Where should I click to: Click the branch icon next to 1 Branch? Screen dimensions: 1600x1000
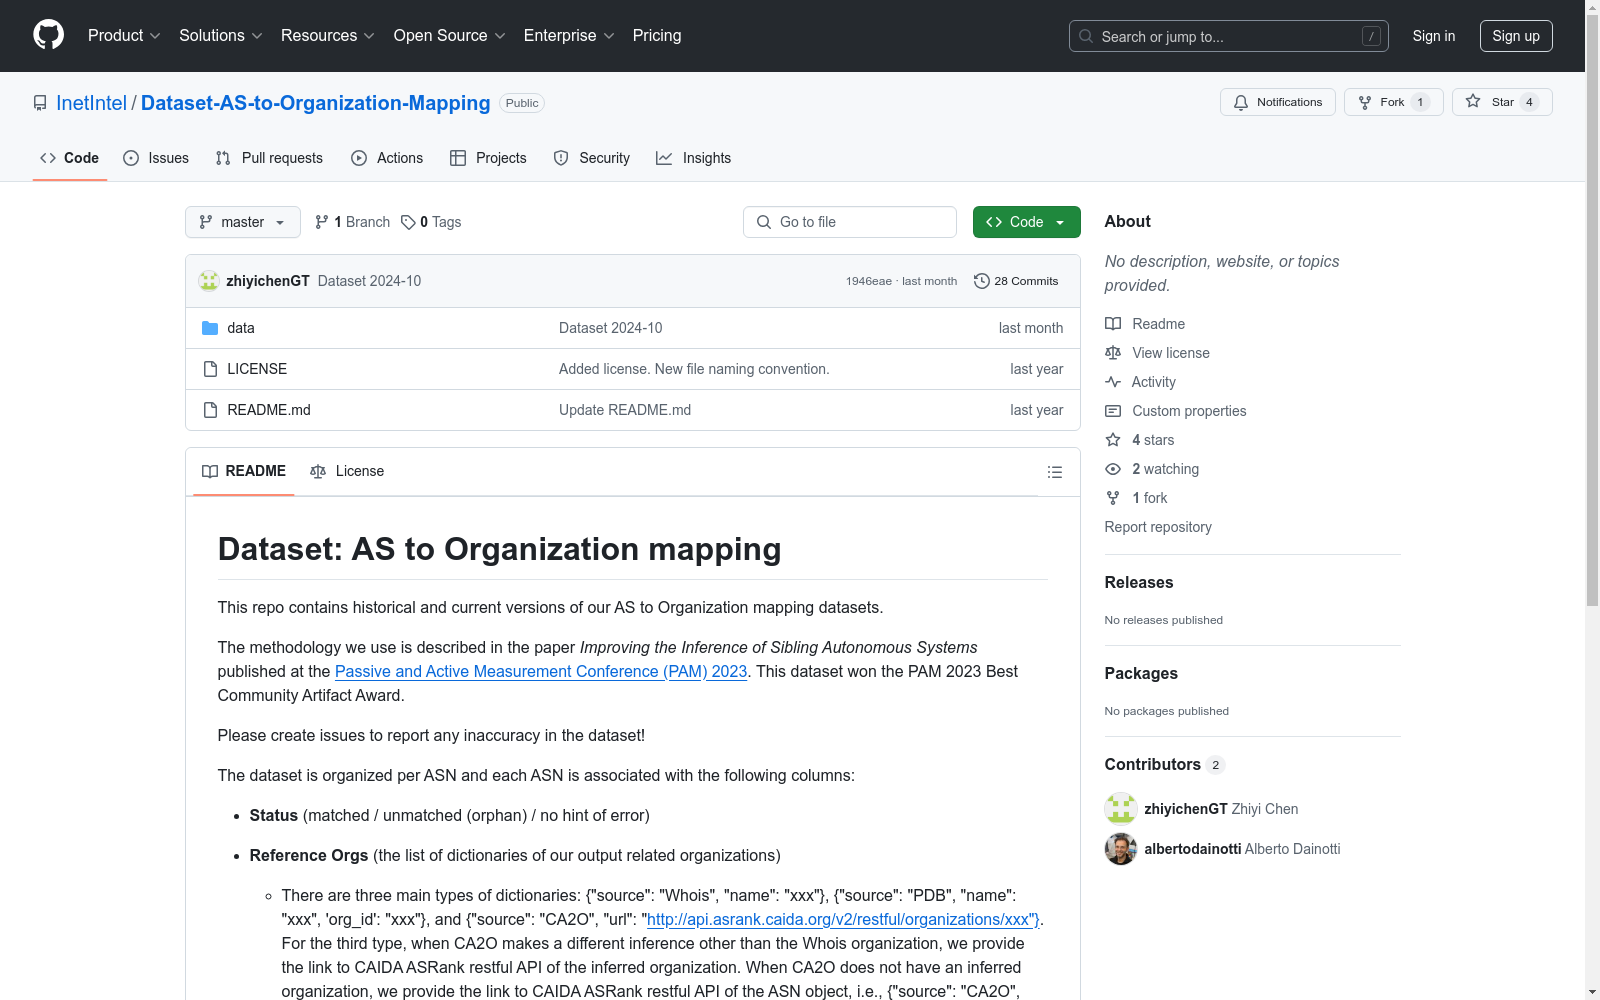coord(322,222)
